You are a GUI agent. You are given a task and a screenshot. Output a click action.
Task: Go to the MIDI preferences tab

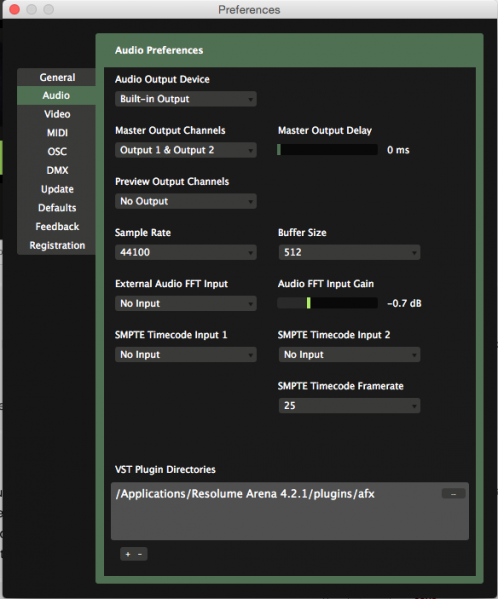click(x=57, y=133)
